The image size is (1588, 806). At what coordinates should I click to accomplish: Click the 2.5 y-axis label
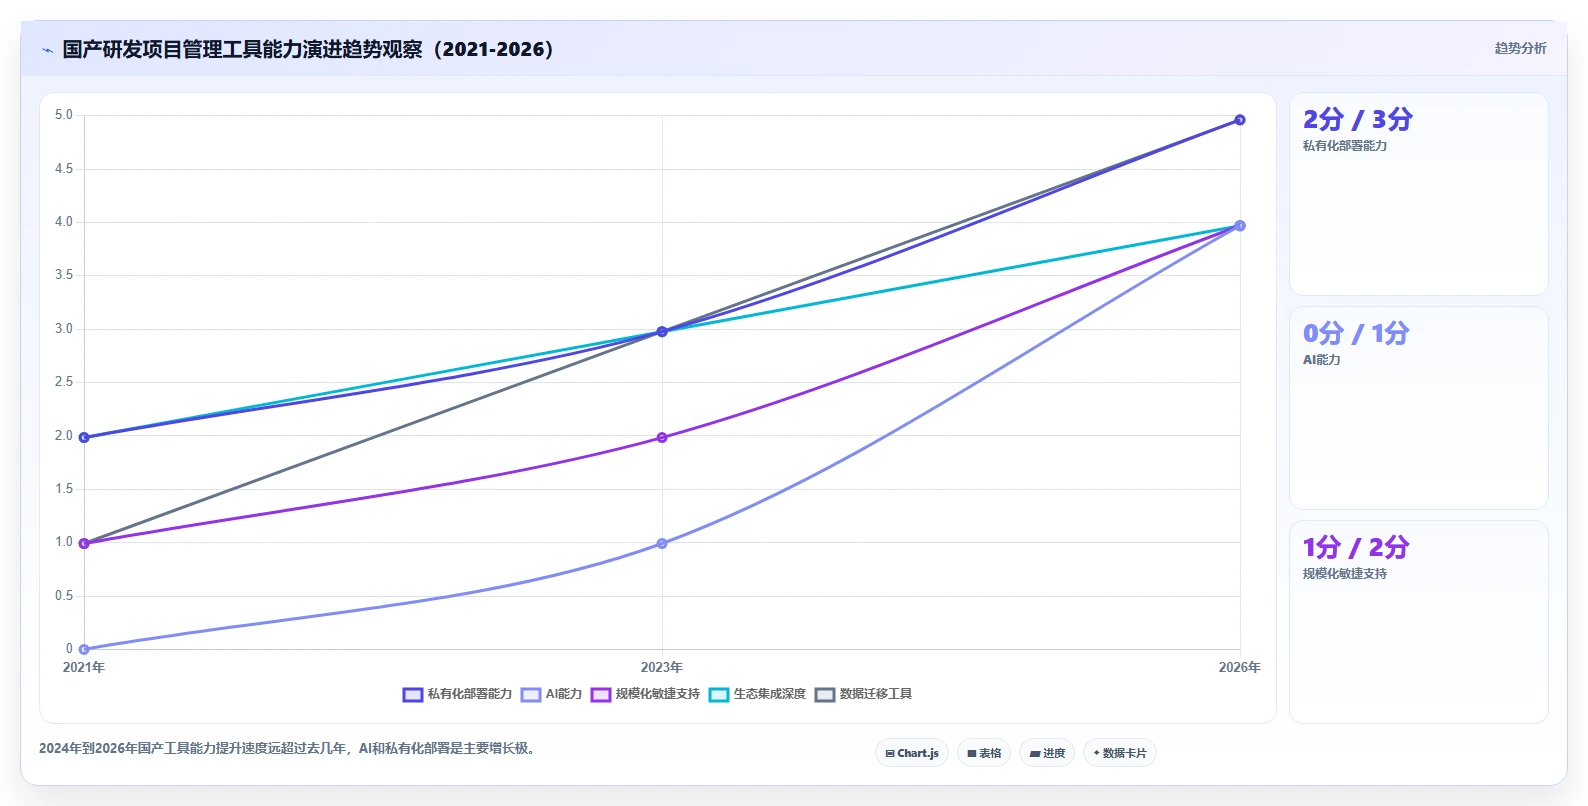[x=64, y=382]
